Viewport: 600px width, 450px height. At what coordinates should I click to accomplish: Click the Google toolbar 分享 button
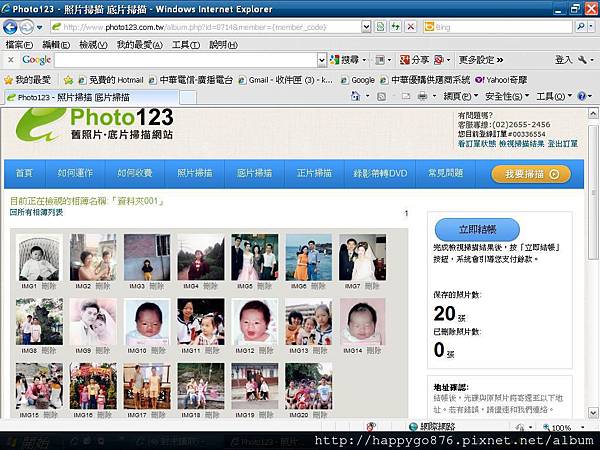pyautogui.click(x=414, y=60)
